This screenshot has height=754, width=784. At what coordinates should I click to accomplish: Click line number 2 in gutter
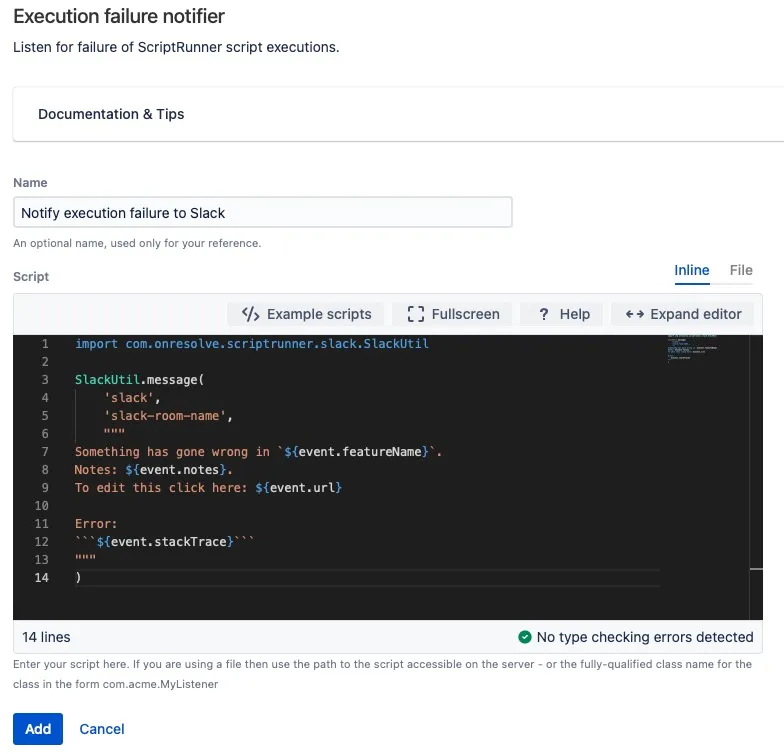coord(45,362)
